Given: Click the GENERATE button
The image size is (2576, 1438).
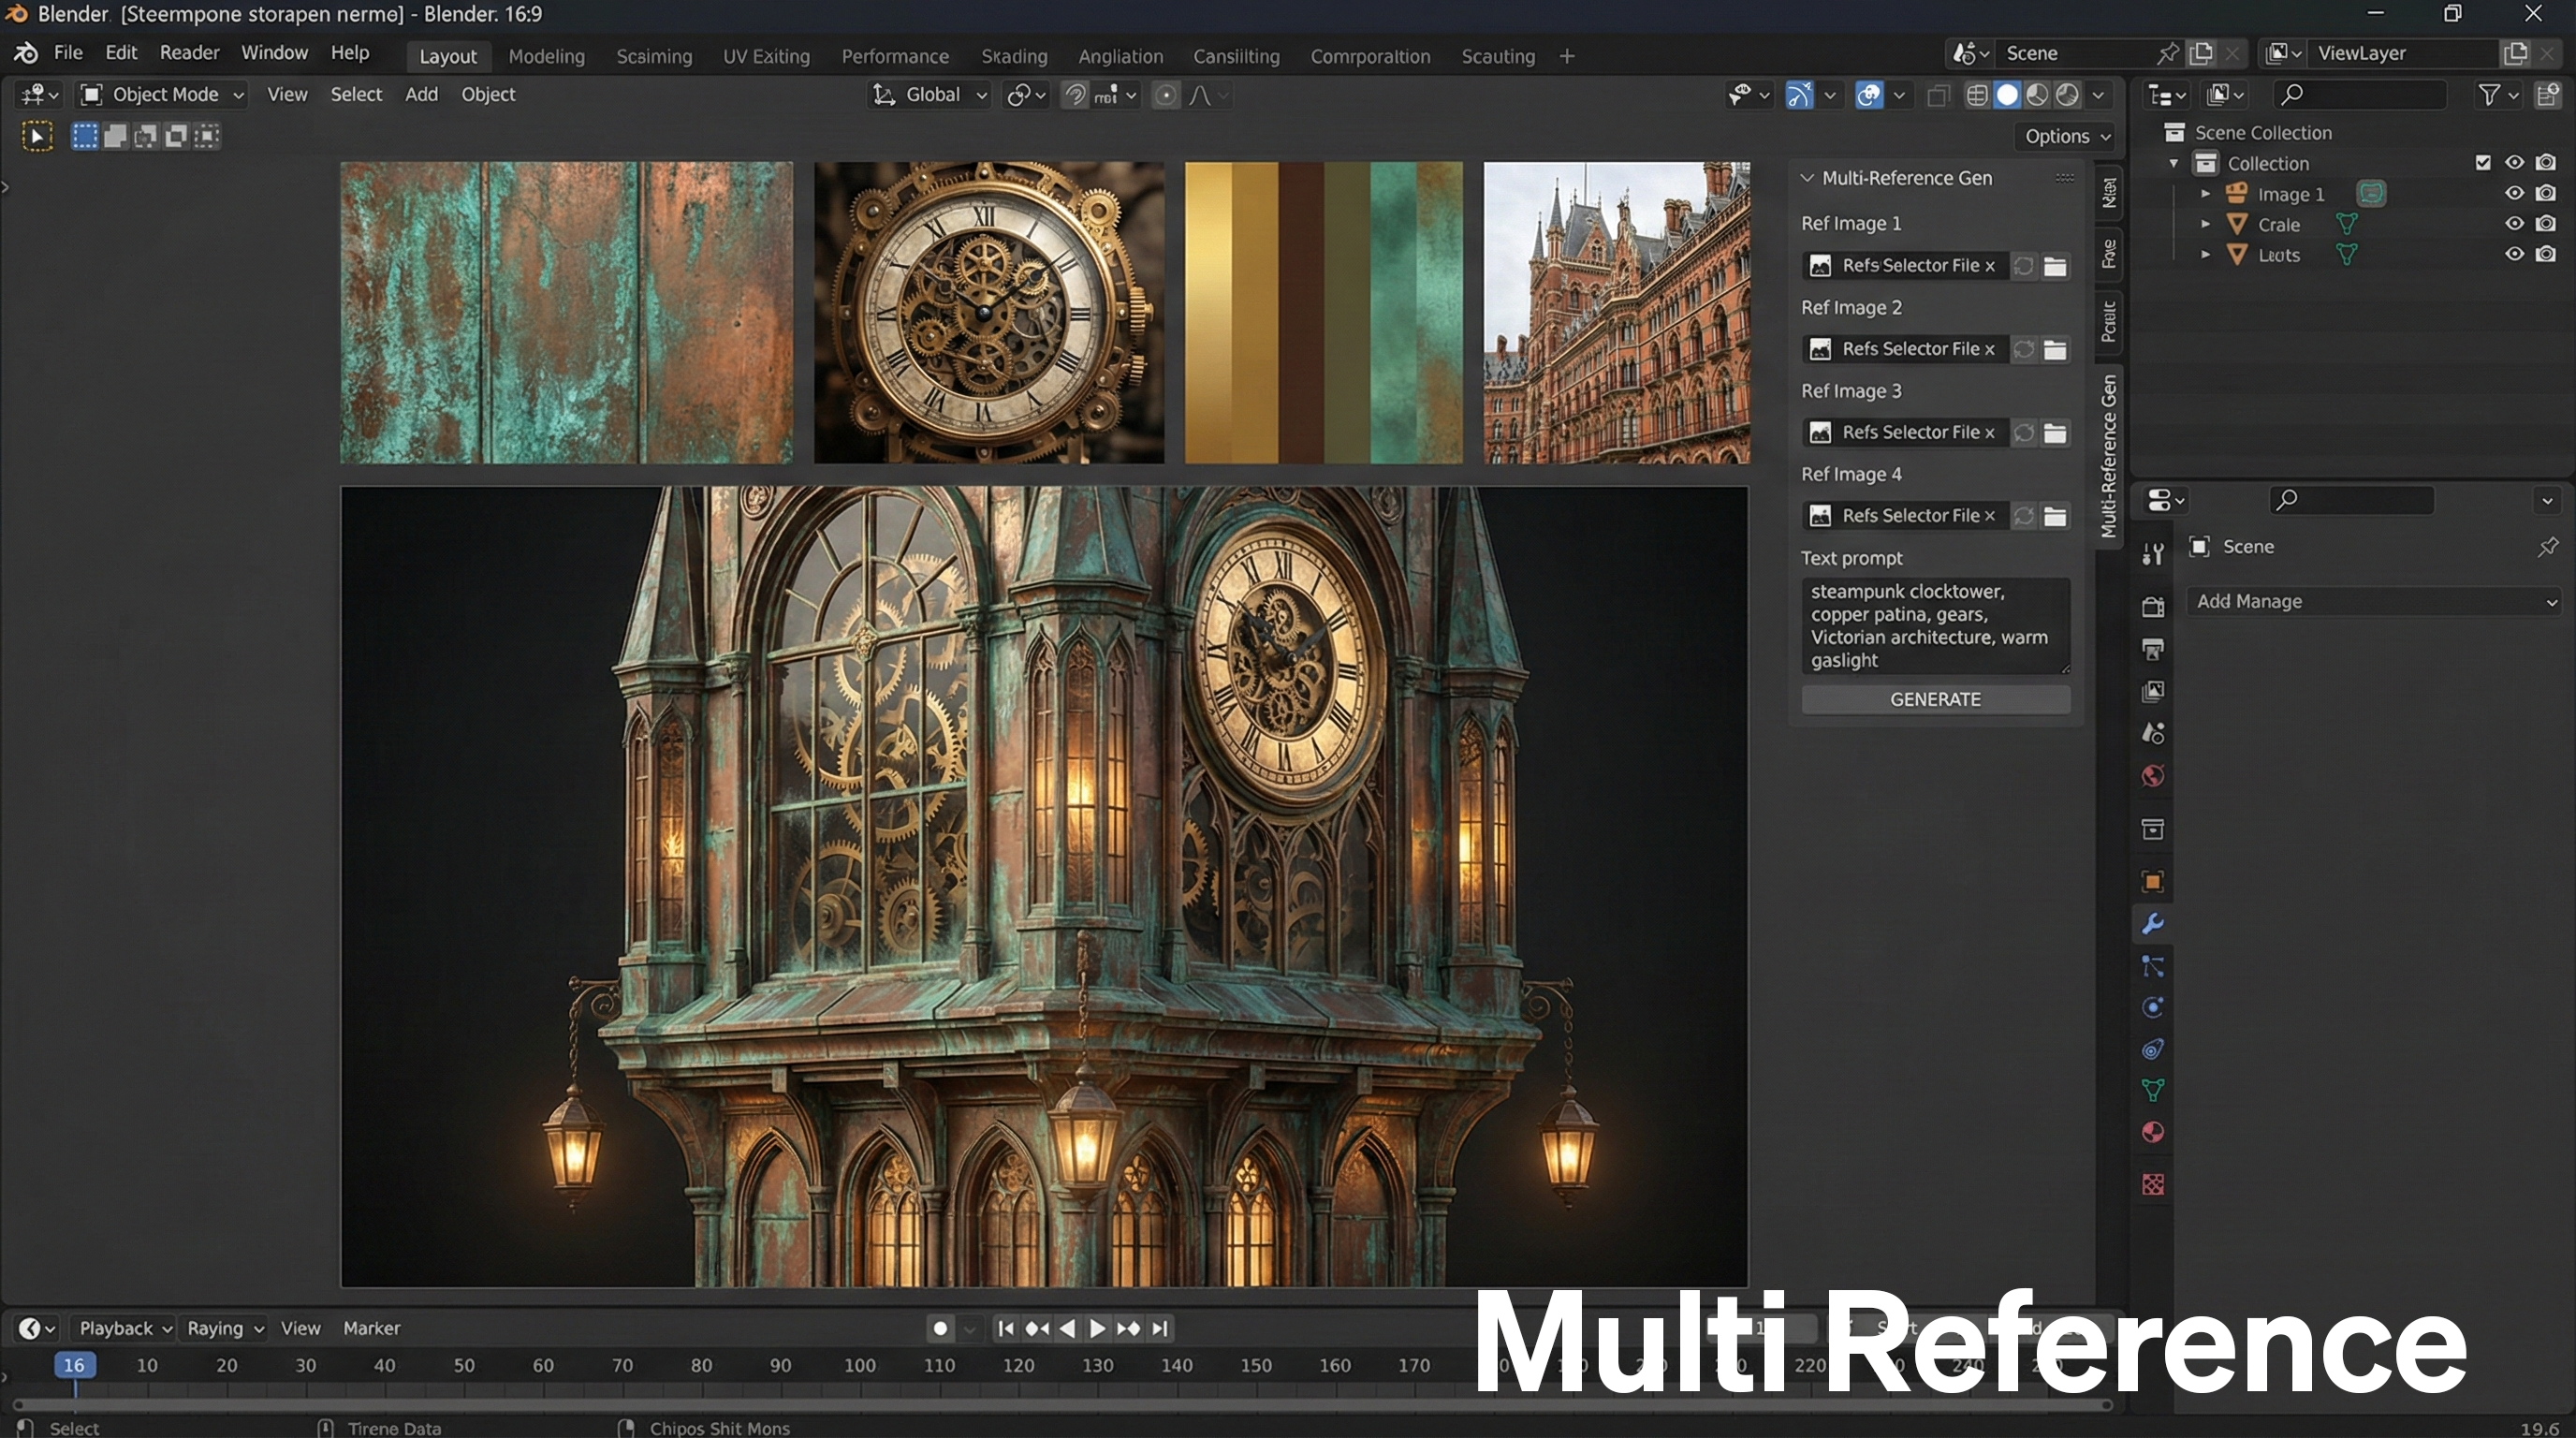Looking at the screenshot, I should point(1935,699).
